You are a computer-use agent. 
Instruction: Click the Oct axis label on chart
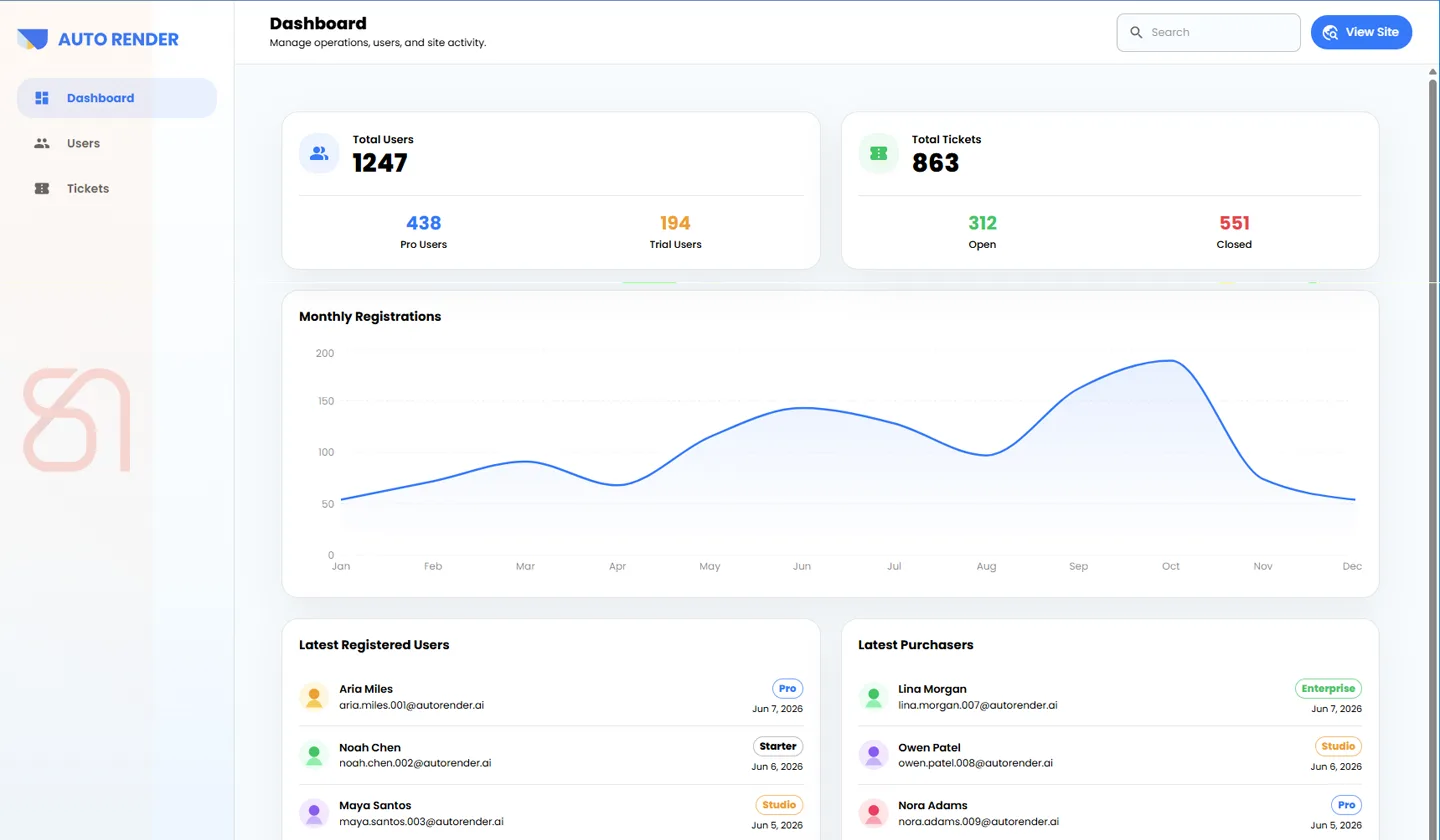(1171, 566)
